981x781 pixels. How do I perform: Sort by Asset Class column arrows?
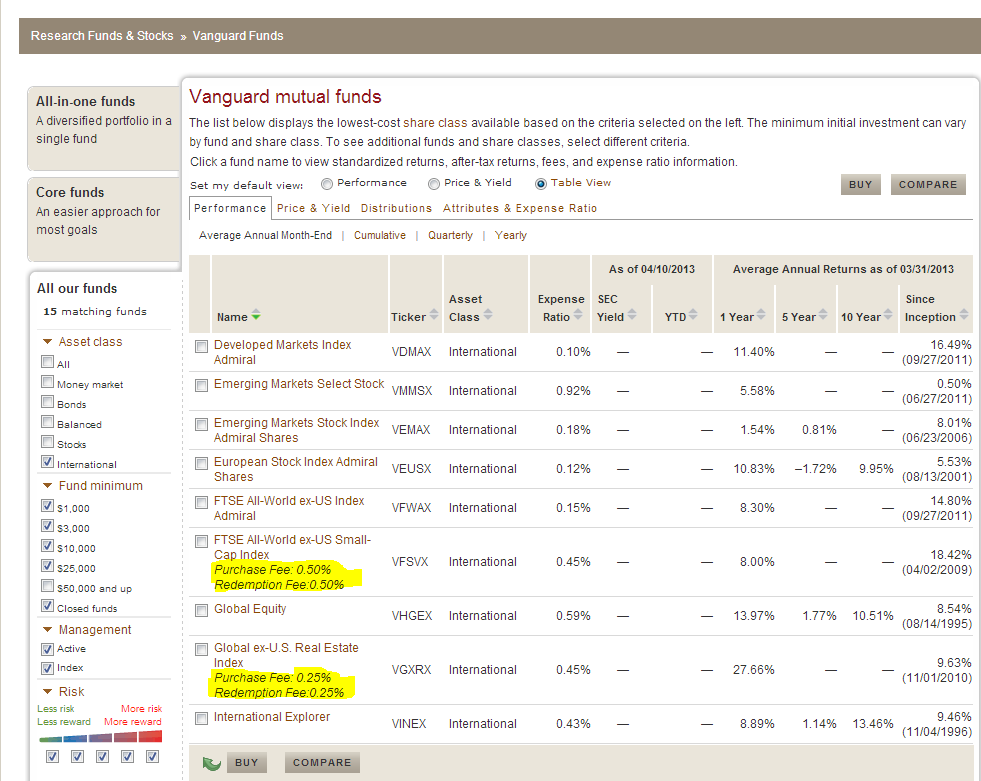[488, 314]
